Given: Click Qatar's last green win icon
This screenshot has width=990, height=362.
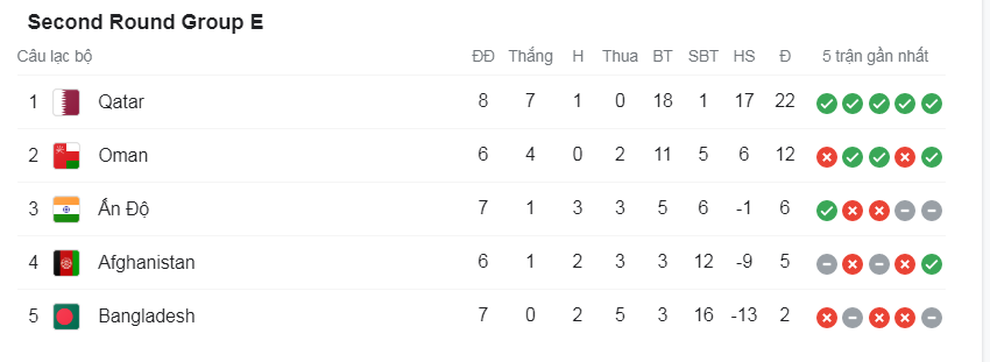Looking at the screenshot, I should (931, 104).
